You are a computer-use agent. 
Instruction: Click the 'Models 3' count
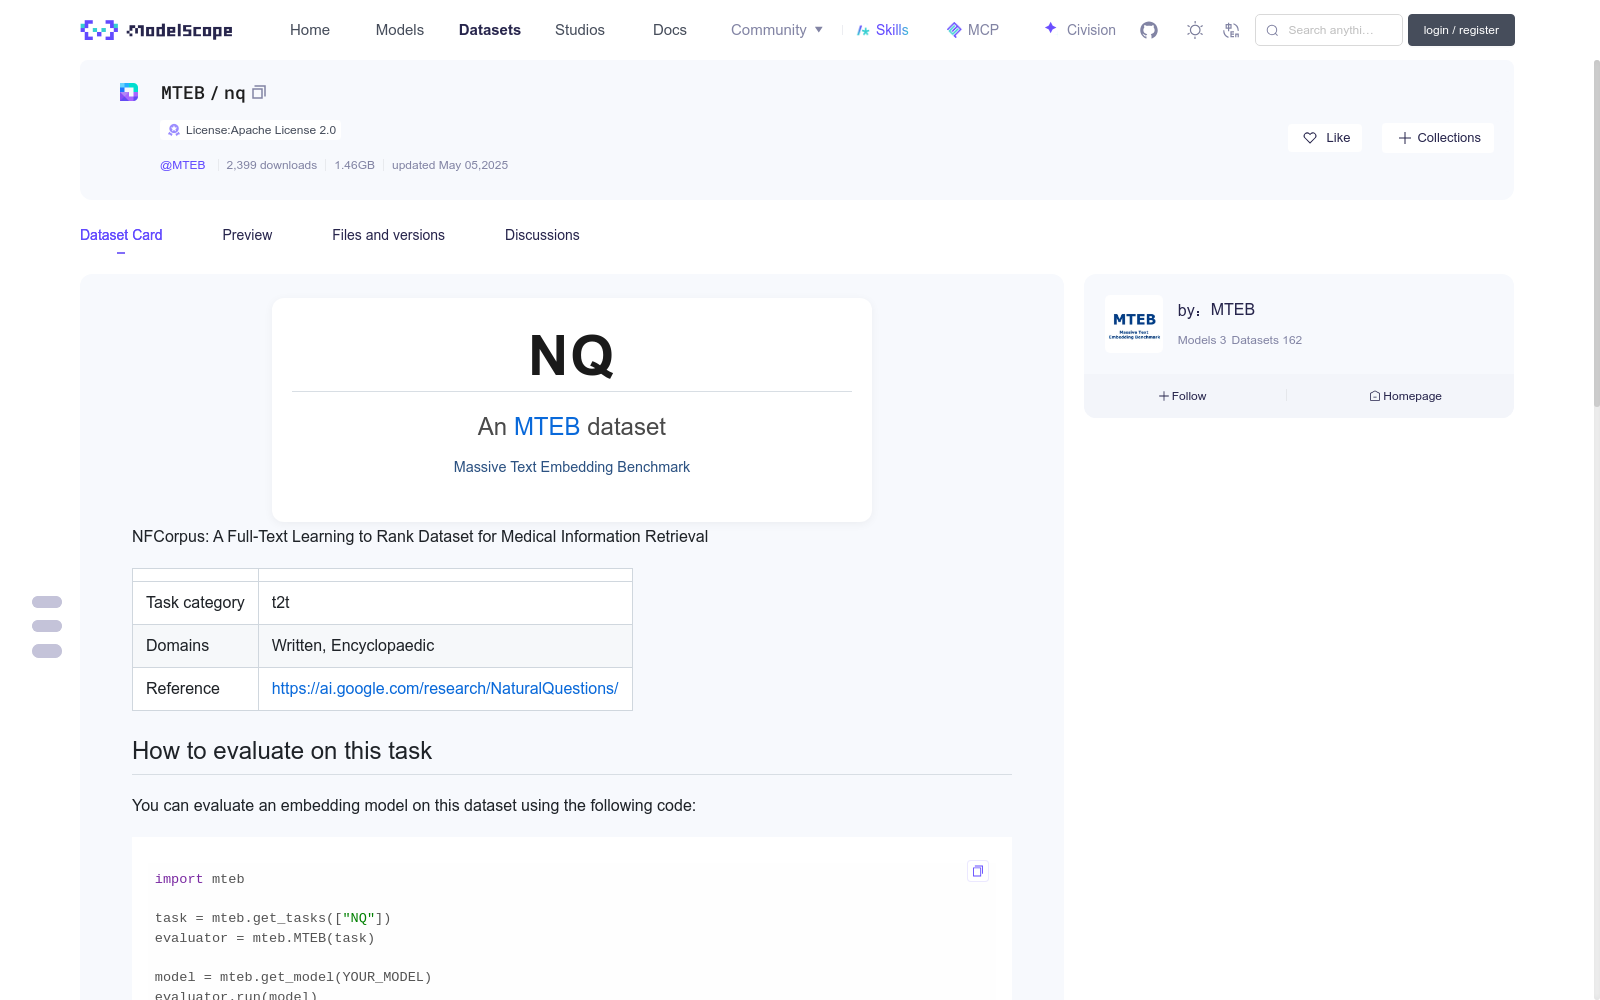(x=1202, y=340)
